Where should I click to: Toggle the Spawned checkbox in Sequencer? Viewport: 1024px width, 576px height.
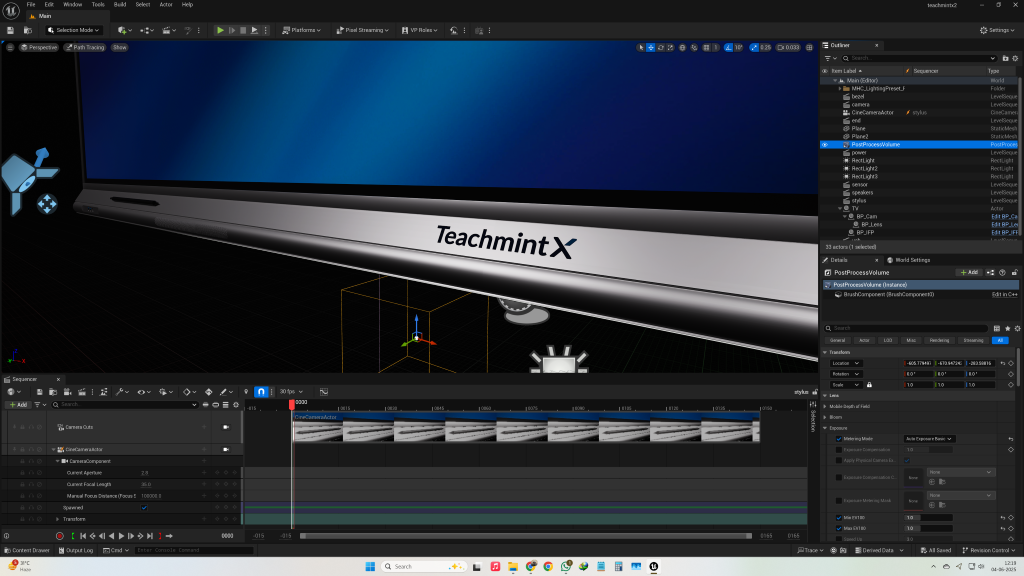pos(144,507)
